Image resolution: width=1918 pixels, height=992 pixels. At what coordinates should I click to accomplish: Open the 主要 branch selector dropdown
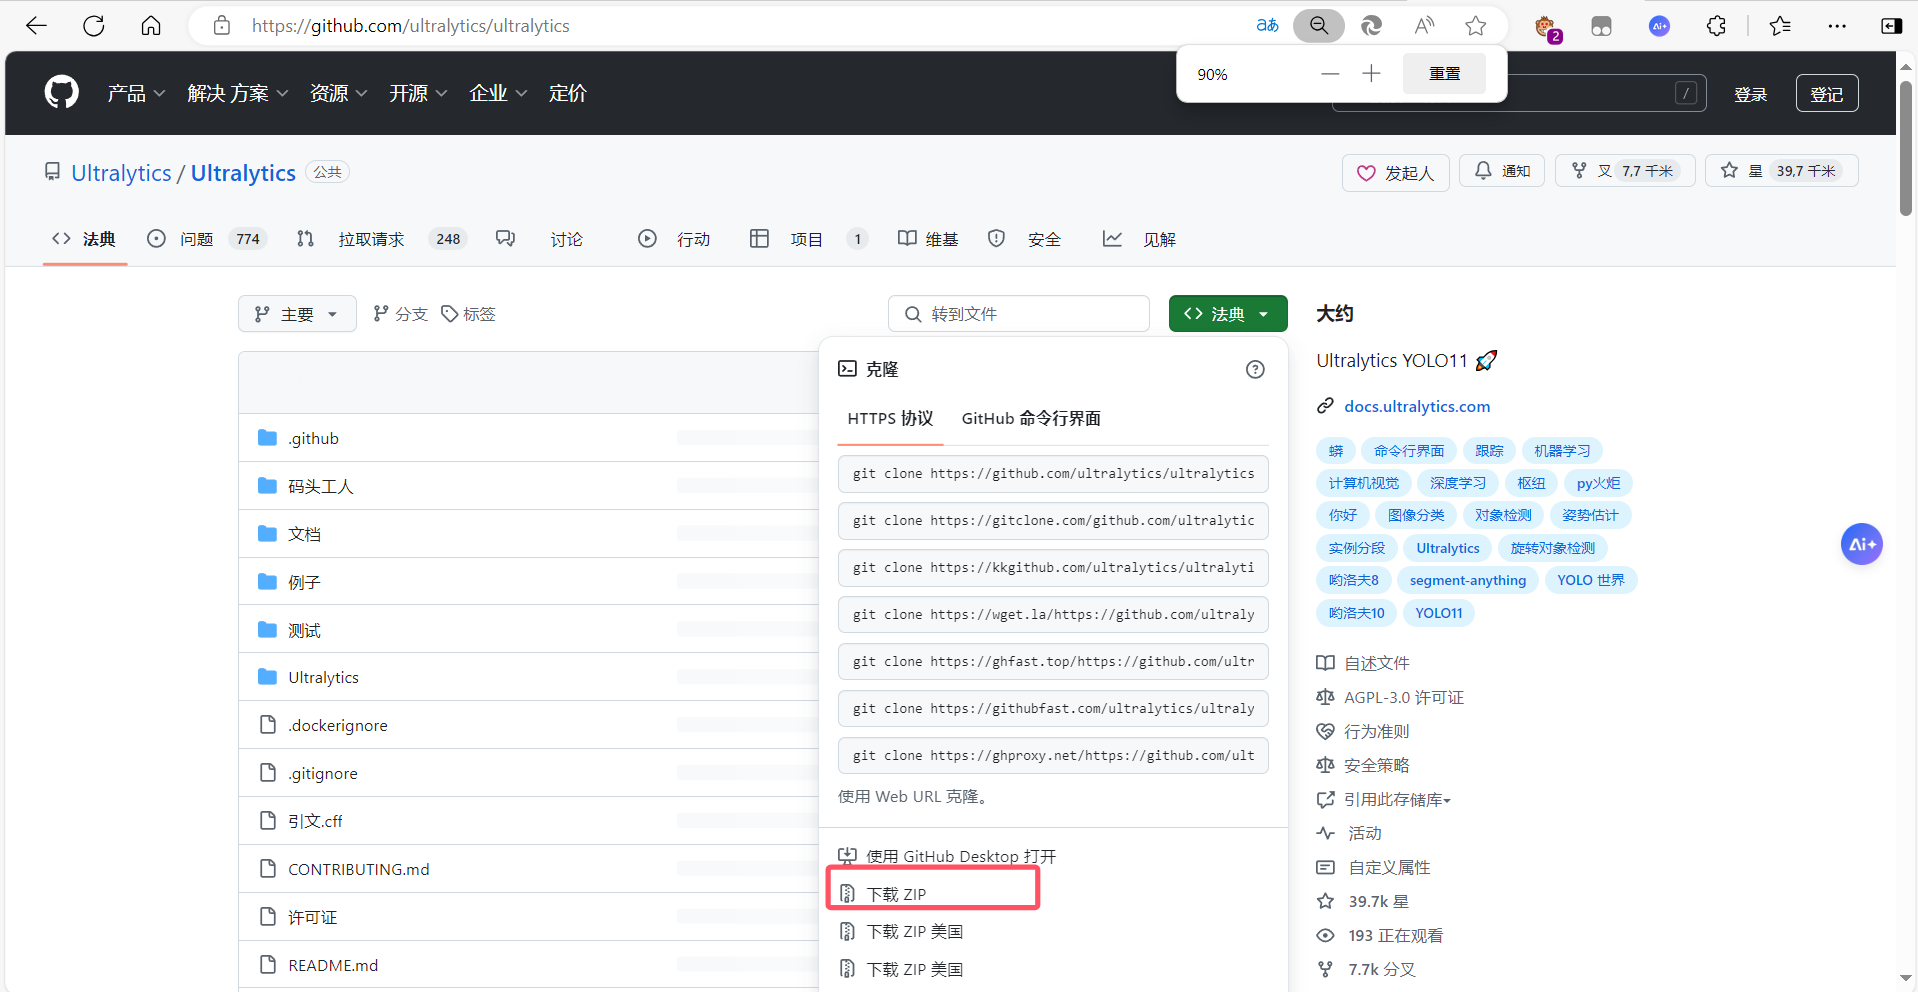click(x=297, y=314)
